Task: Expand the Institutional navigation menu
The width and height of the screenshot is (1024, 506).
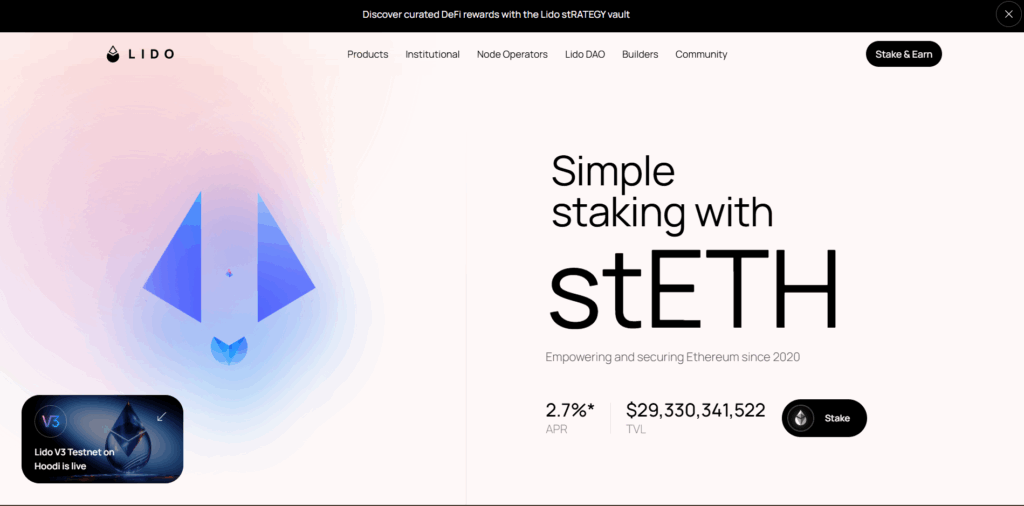Action: tap(432, 54)
